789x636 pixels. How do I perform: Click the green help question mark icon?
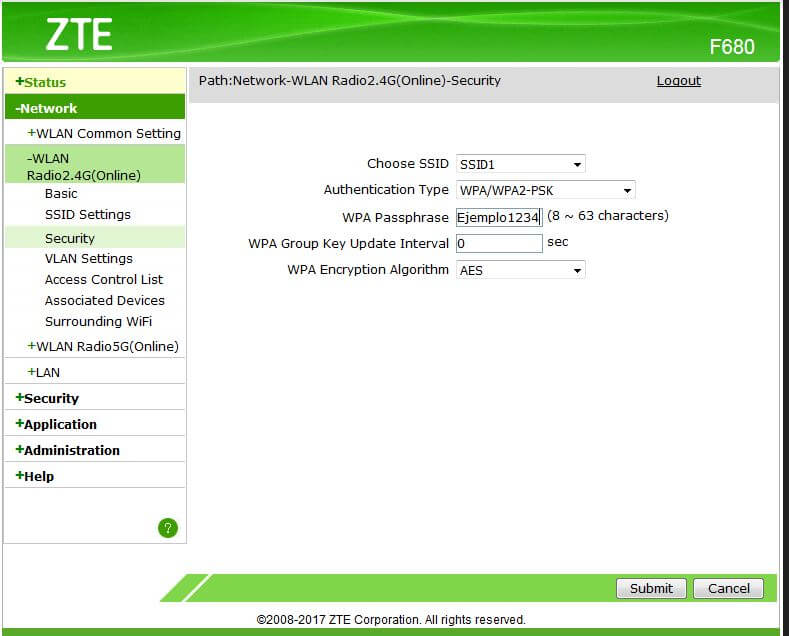point(168,528)
